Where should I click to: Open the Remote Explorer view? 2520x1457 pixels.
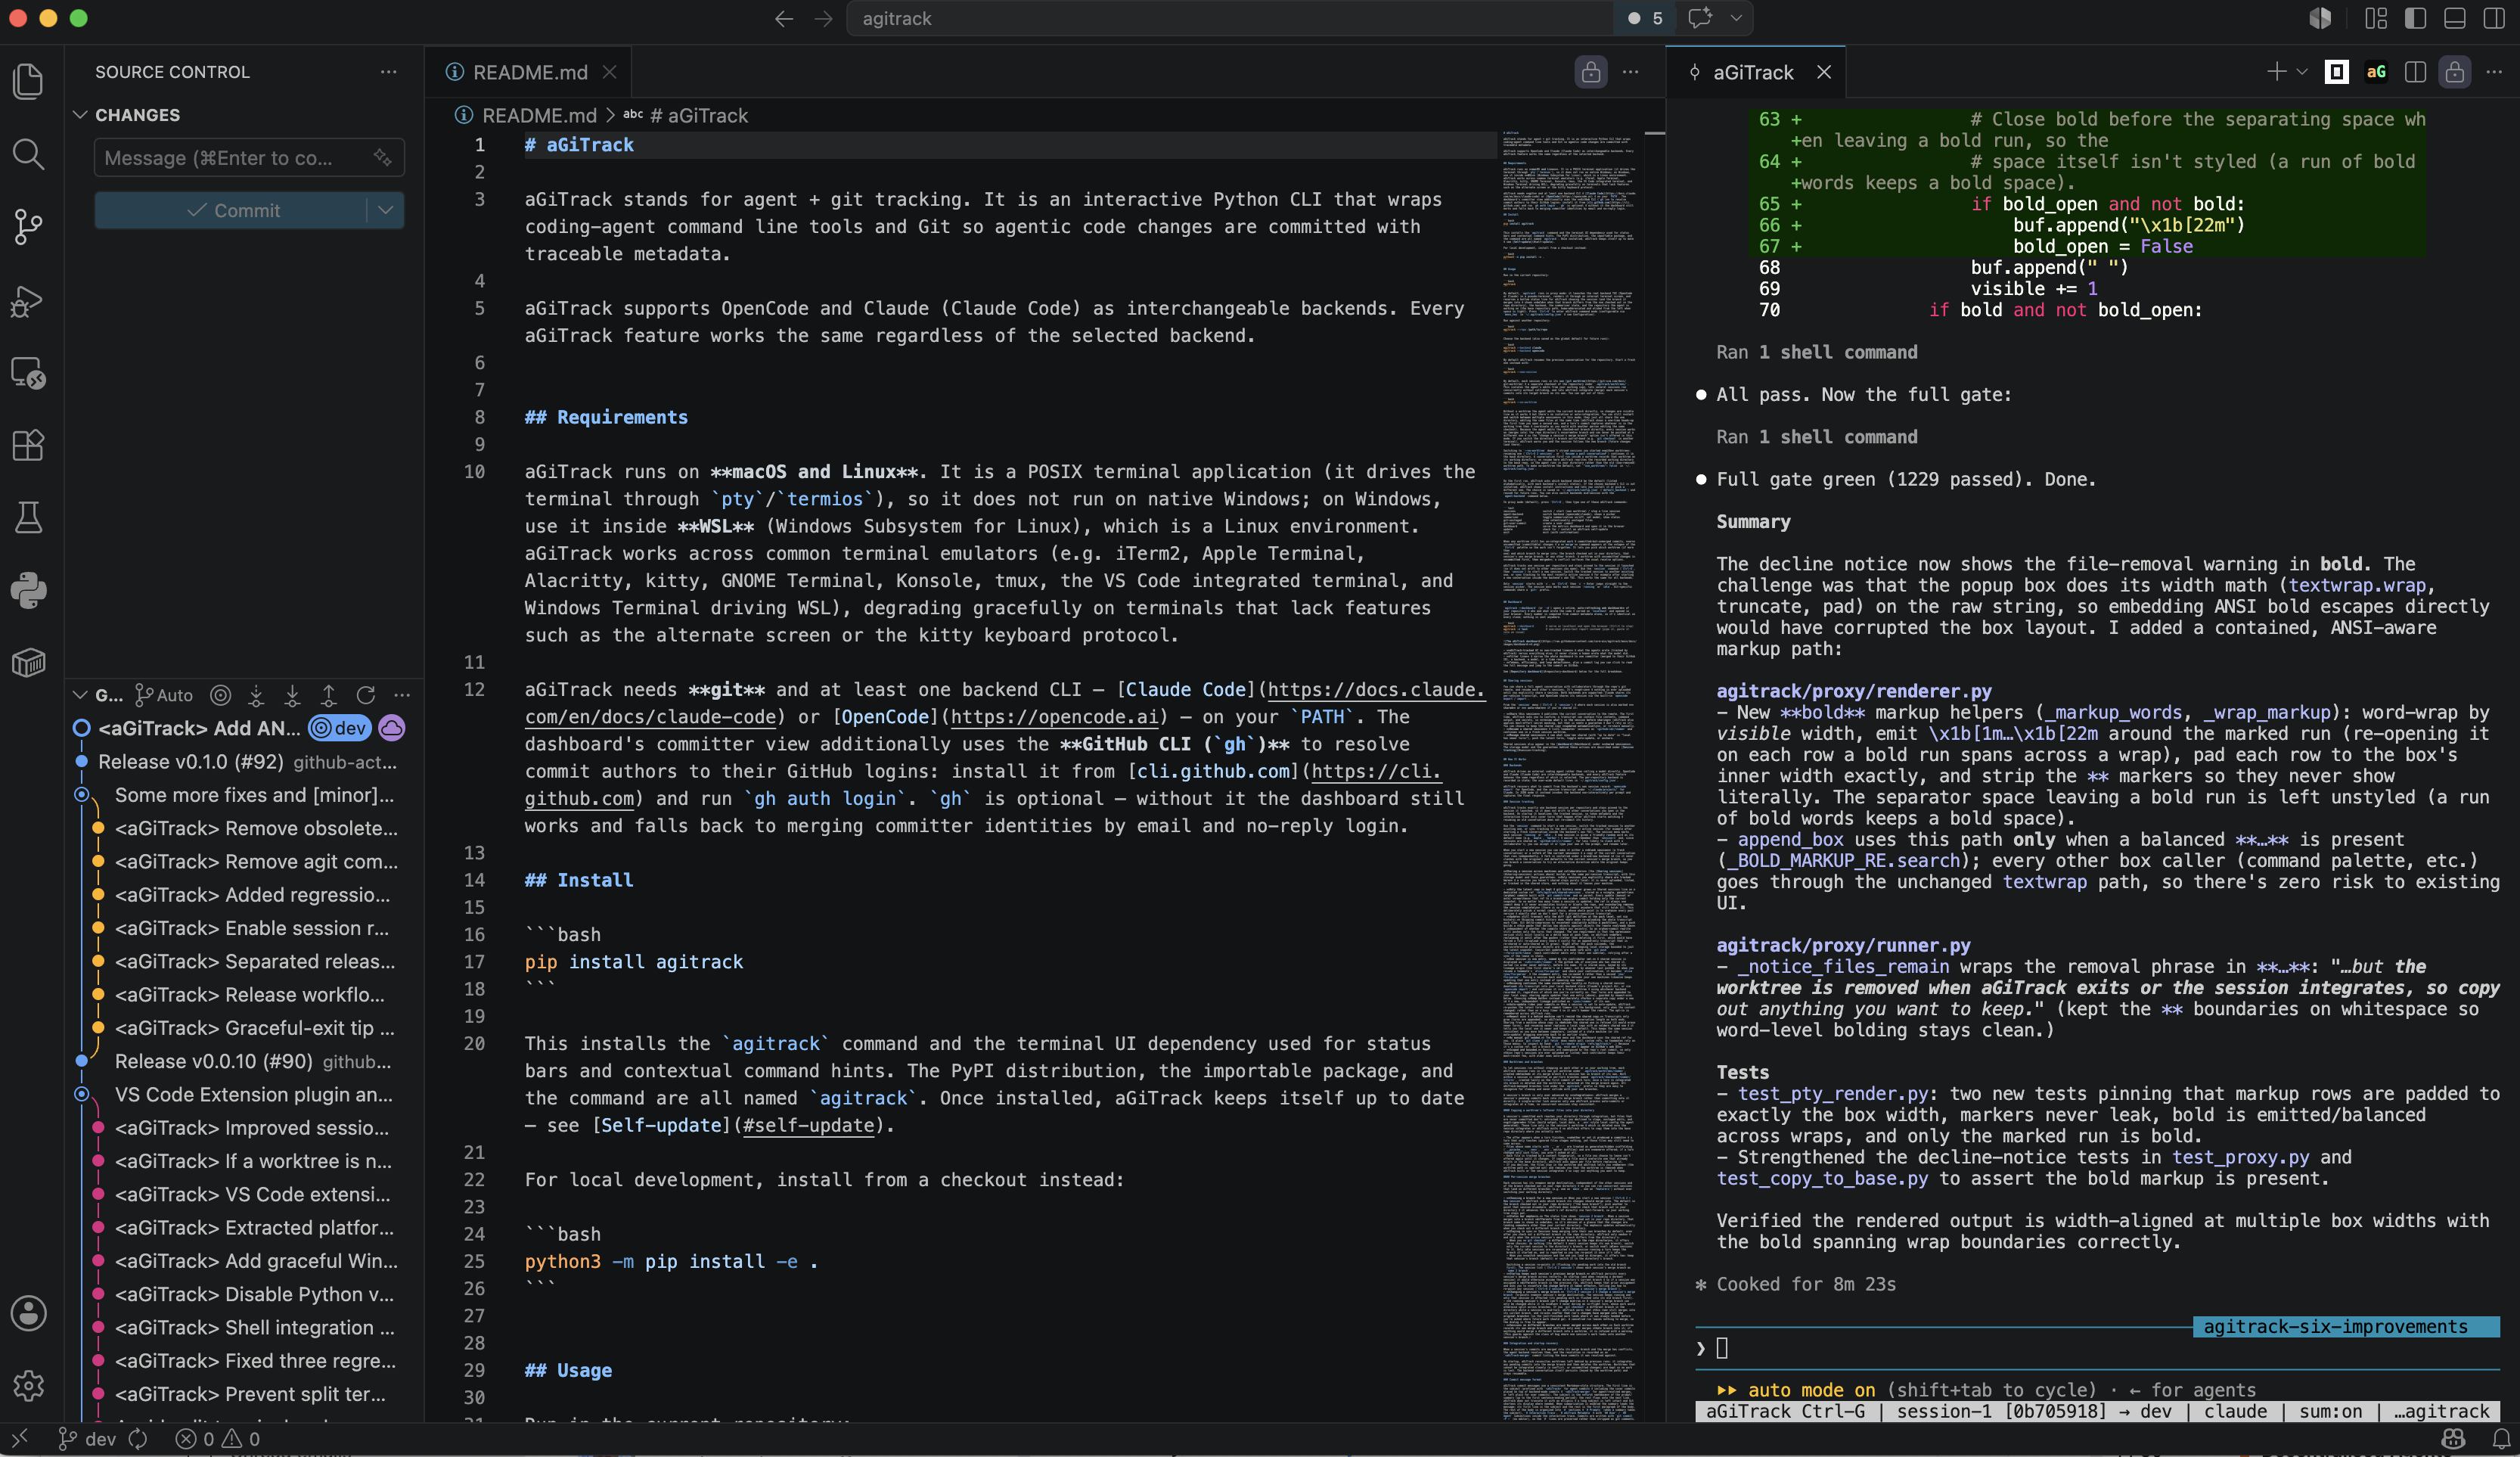28,373
